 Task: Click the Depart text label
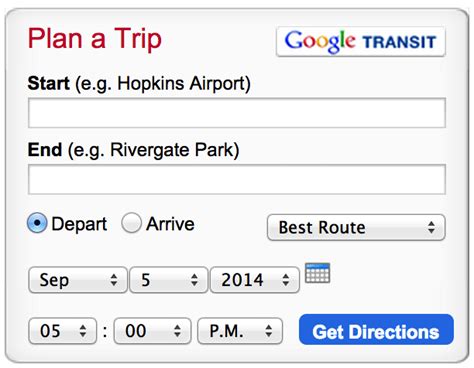(79, 224)
